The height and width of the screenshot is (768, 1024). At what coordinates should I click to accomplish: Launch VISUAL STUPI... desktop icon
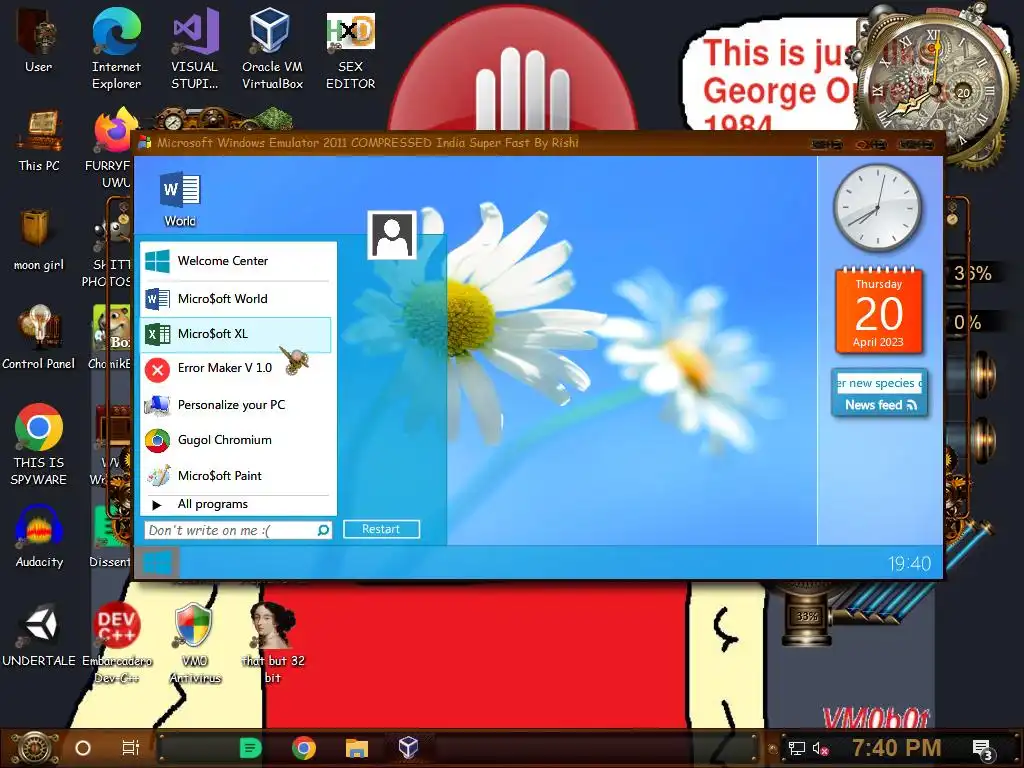click(195, 49)
